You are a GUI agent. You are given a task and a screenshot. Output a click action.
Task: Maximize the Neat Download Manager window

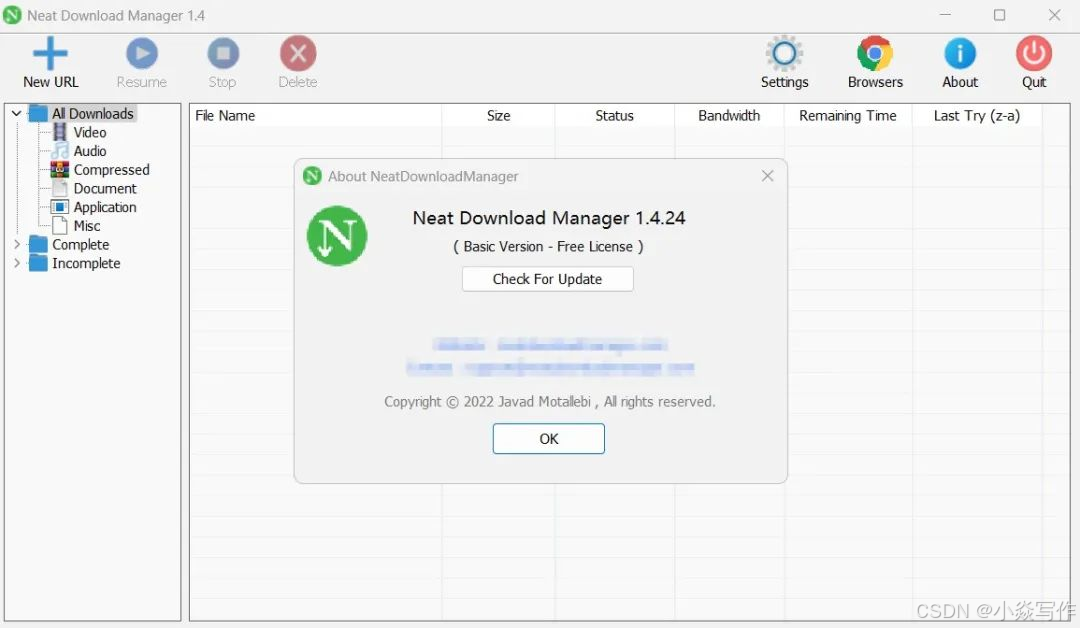pos(999,14)
